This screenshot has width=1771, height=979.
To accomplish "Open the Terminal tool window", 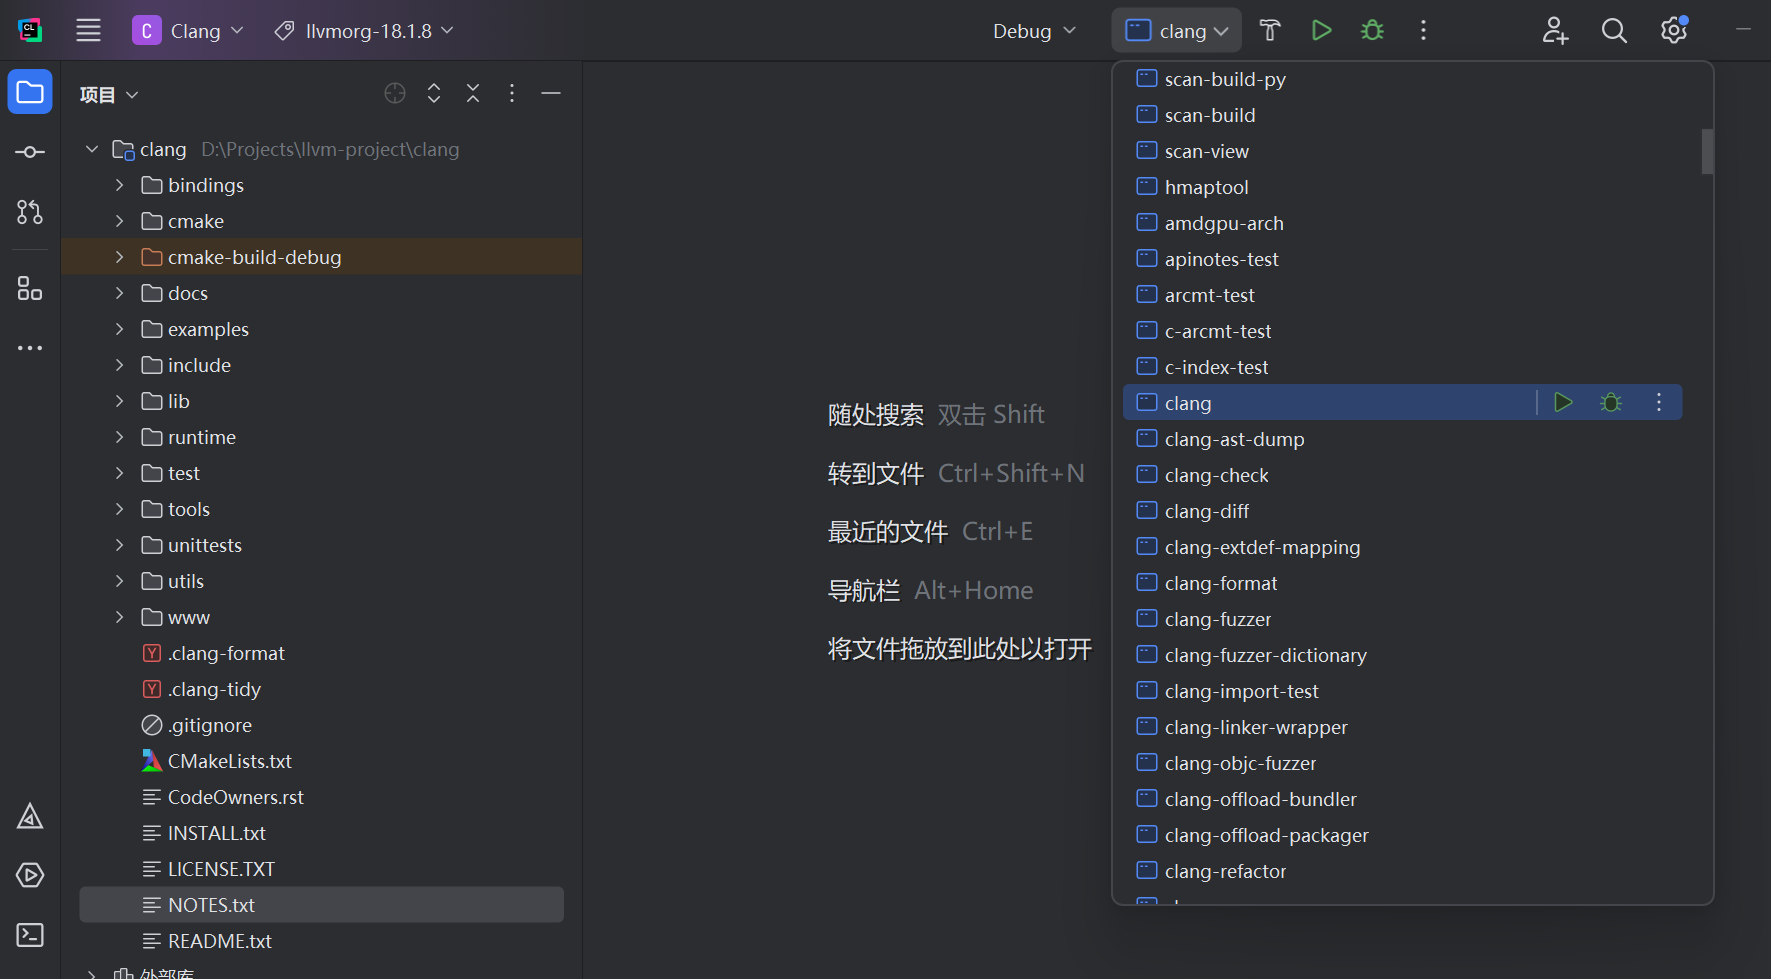I will (30, 935).
